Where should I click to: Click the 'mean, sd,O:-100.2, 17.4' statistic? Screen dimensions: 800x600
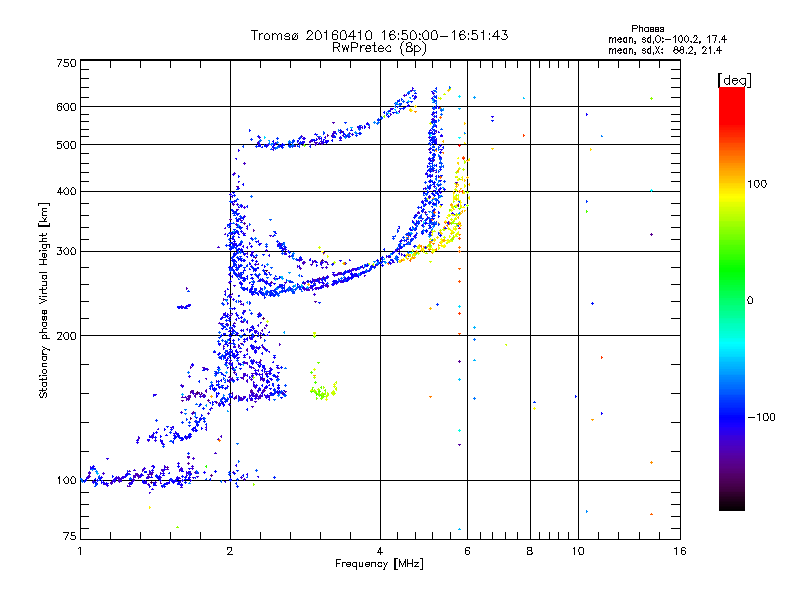pyautogui.click(x=667, y=39)
